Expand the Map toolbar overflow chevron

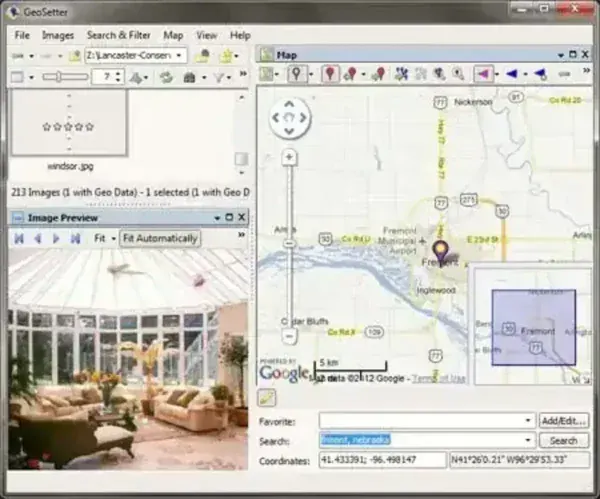(586, 71)
